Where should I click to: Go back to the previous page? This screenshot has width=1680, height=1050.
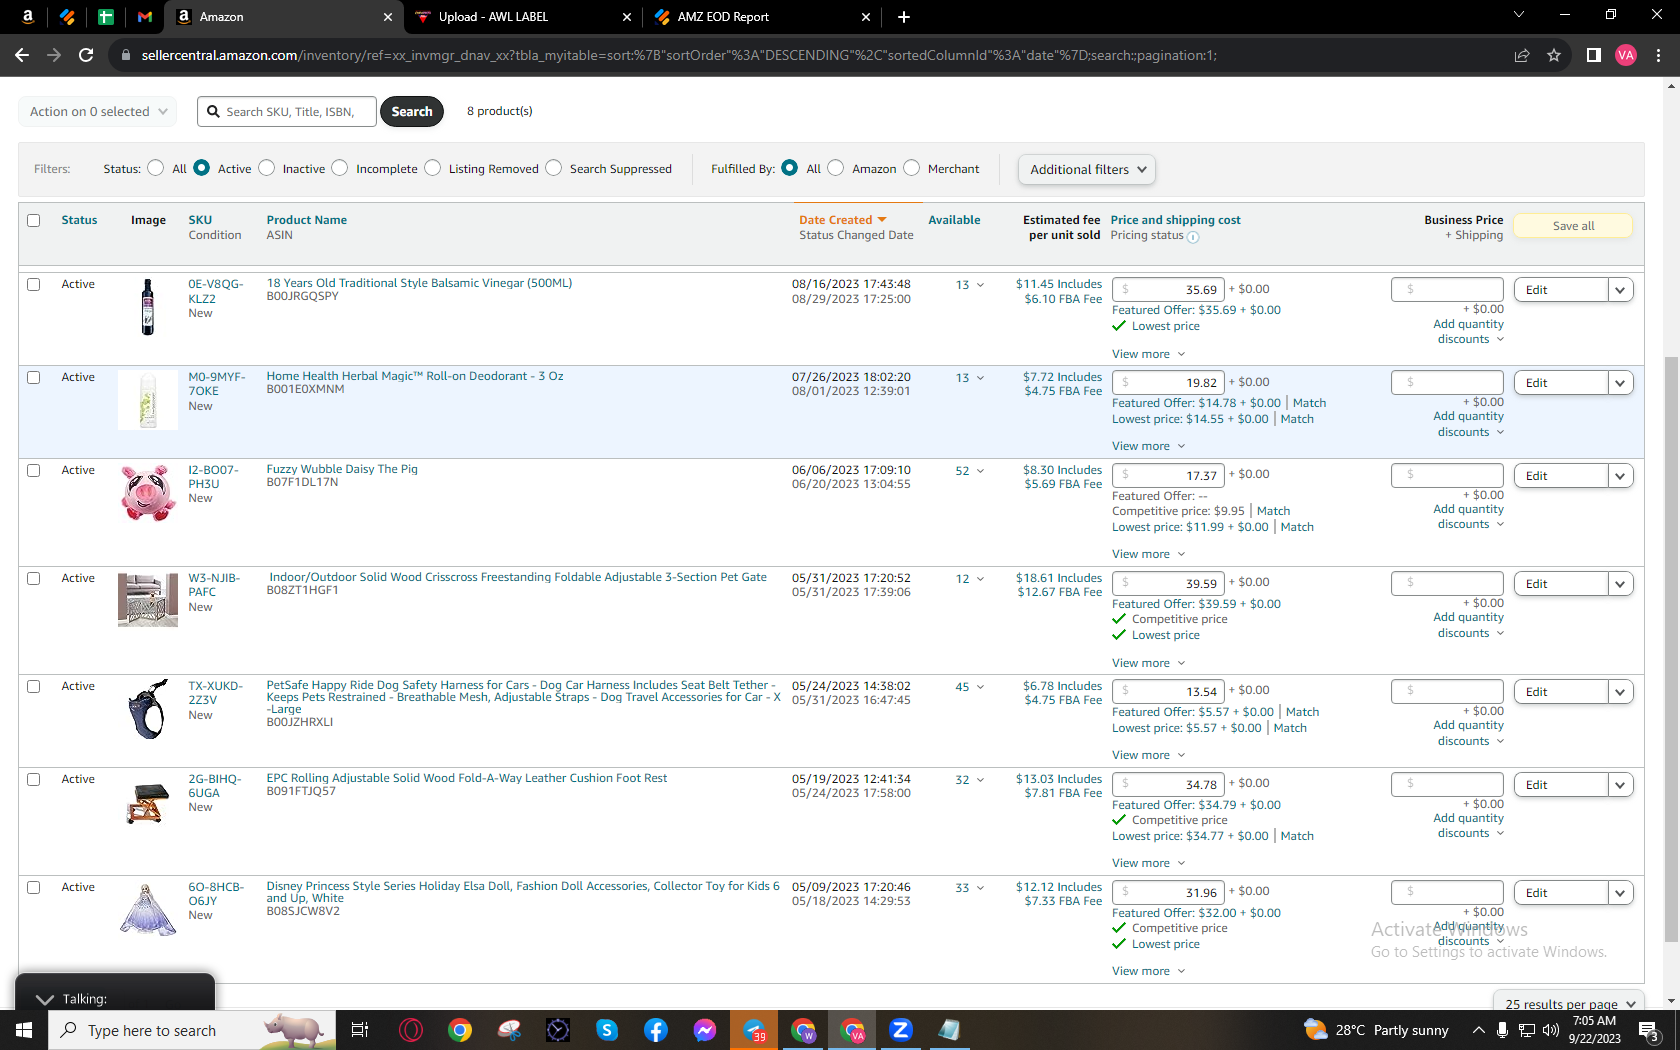(x=22, y=55)
